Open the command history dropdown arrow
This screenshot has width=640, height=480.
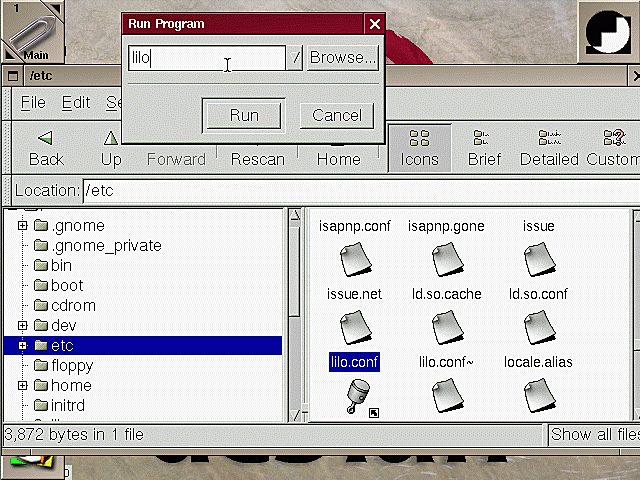click(x=295, y=58)
